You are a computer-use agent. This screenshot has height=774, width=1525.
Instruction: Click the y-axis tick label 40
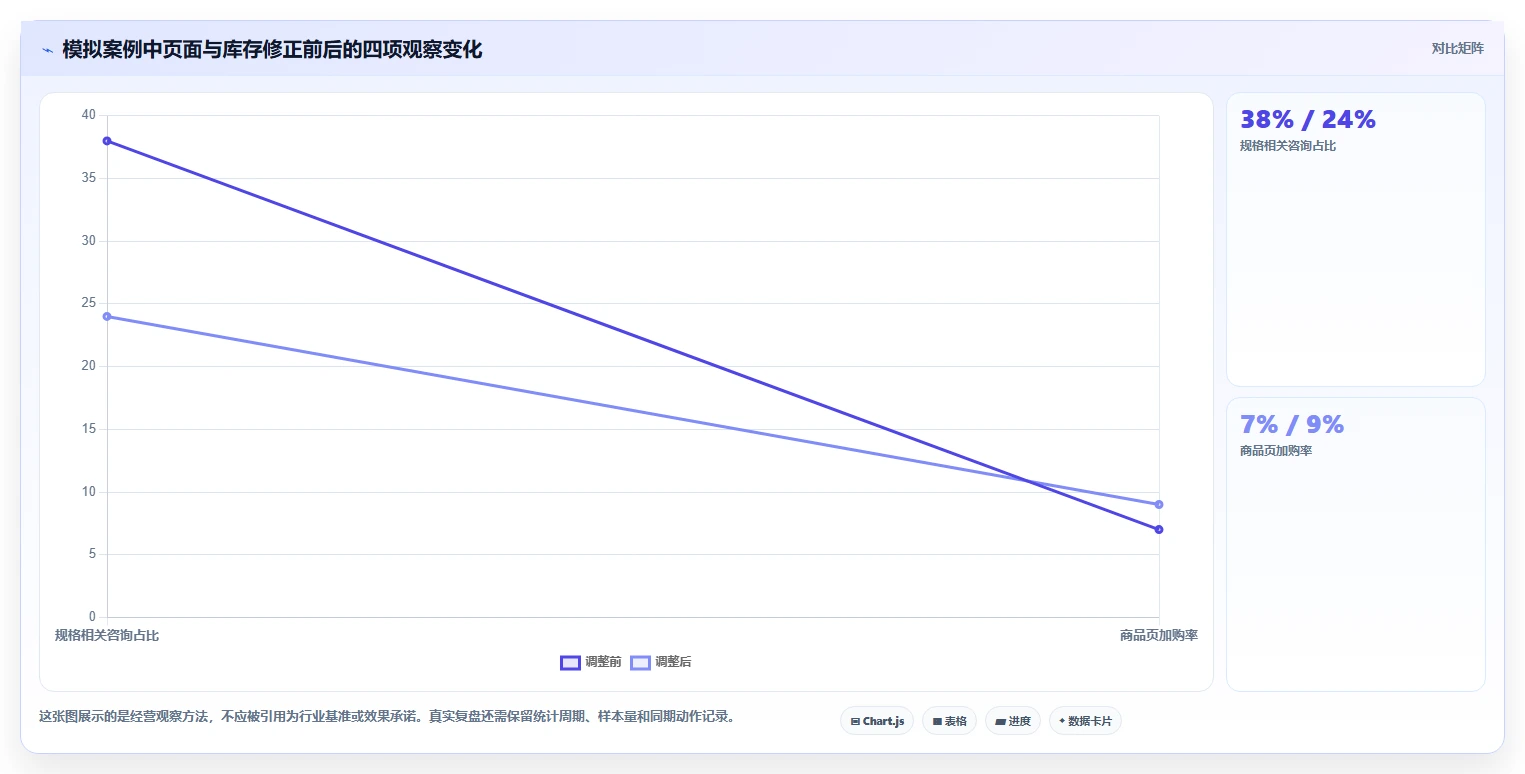click(89, 115)
